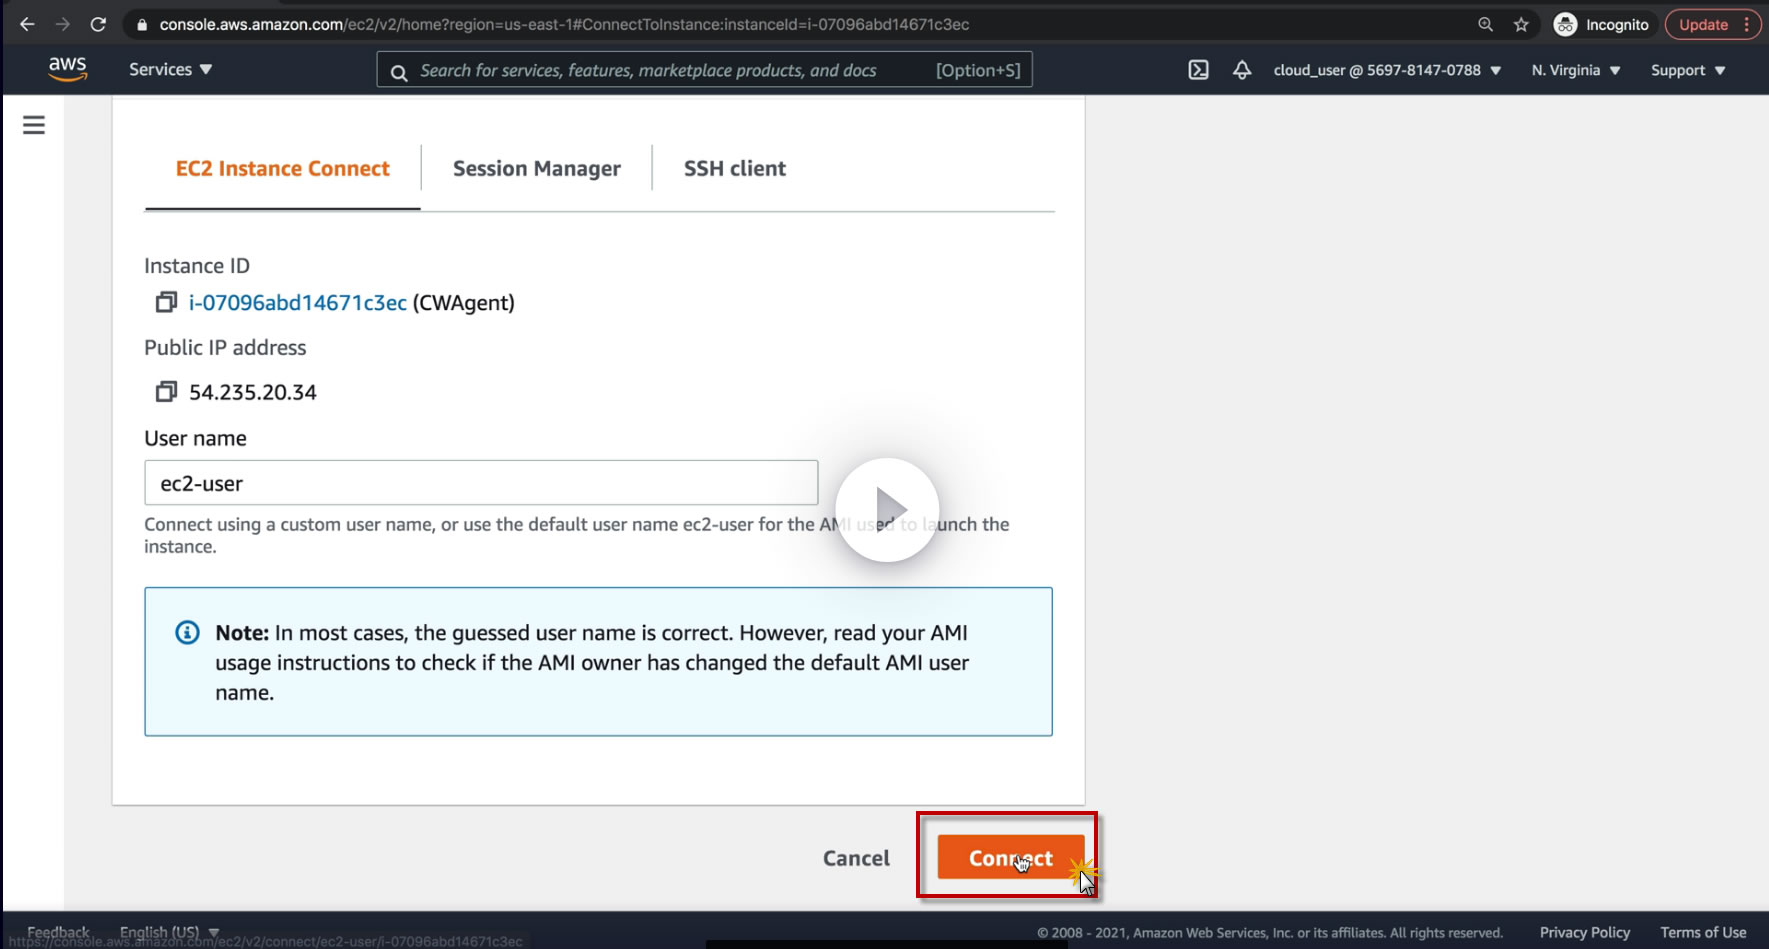Open the Terms of Use link
Screen dimensions: 1769x949
(1703, 932)
